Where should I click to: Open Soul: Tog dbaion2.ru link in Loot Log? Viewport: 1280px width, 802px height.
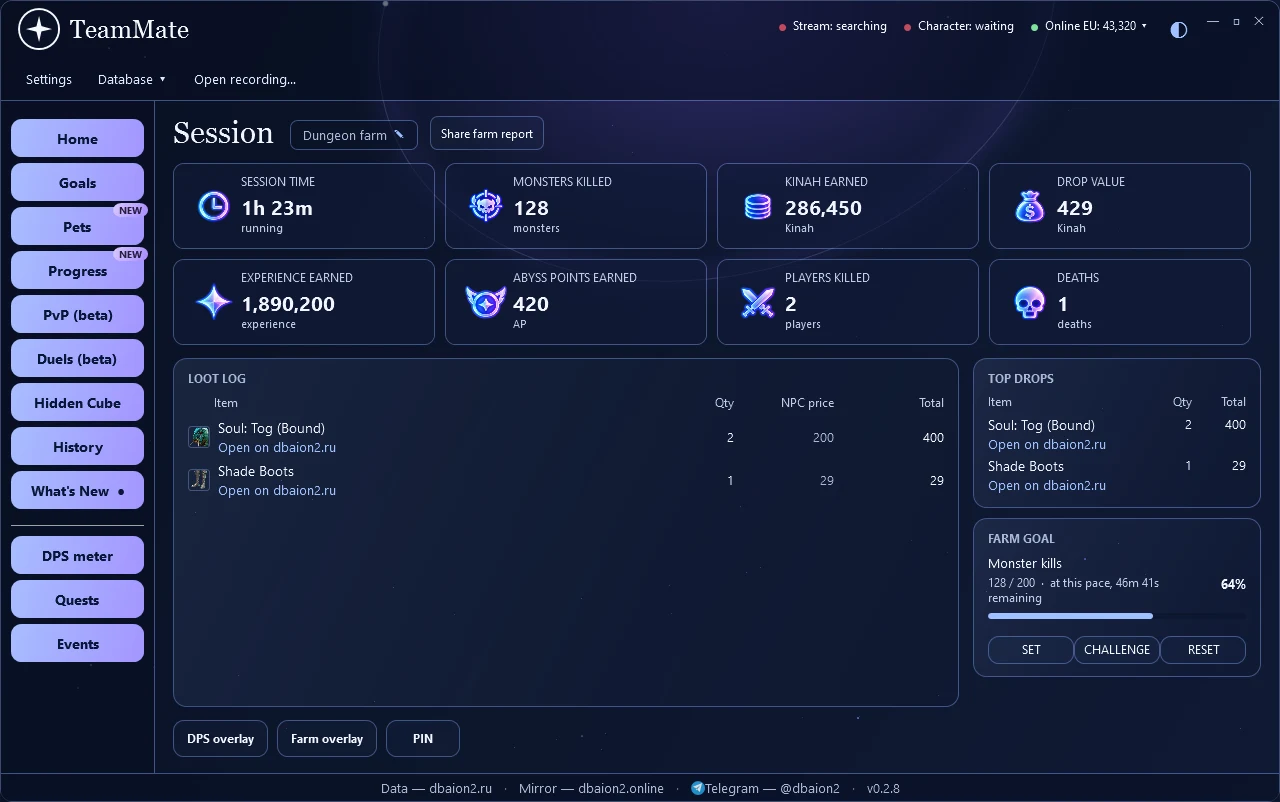coord(277,447)
